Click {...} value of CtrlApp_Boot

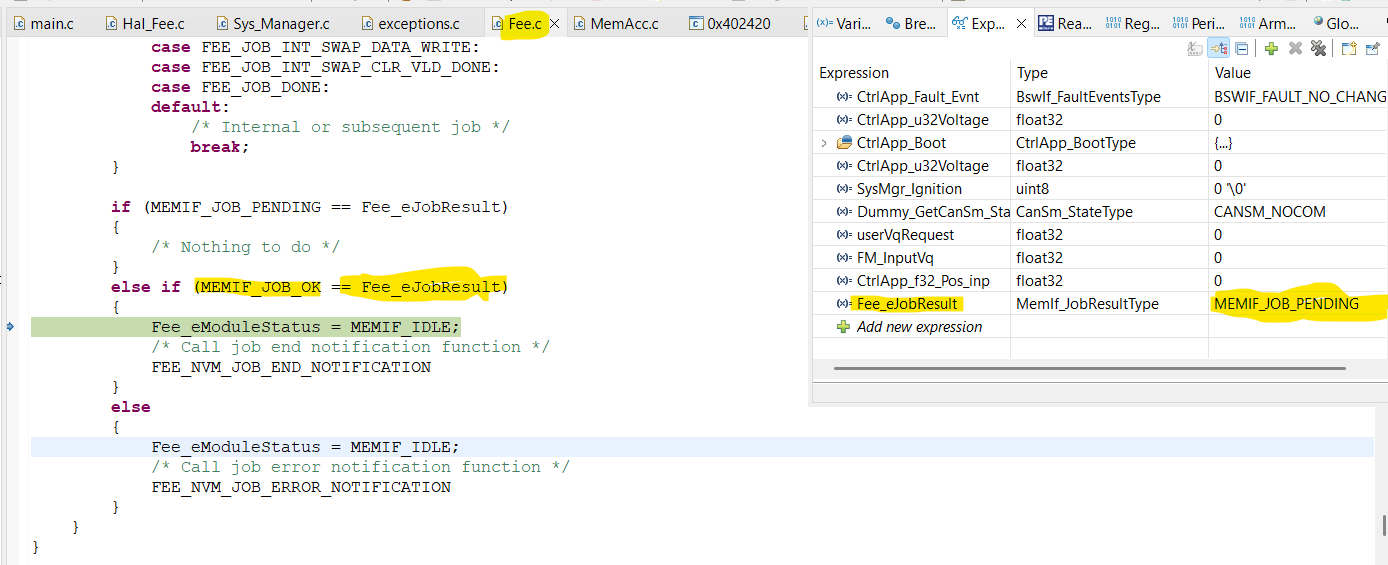pyautogui.click(x=1223, y=143)
